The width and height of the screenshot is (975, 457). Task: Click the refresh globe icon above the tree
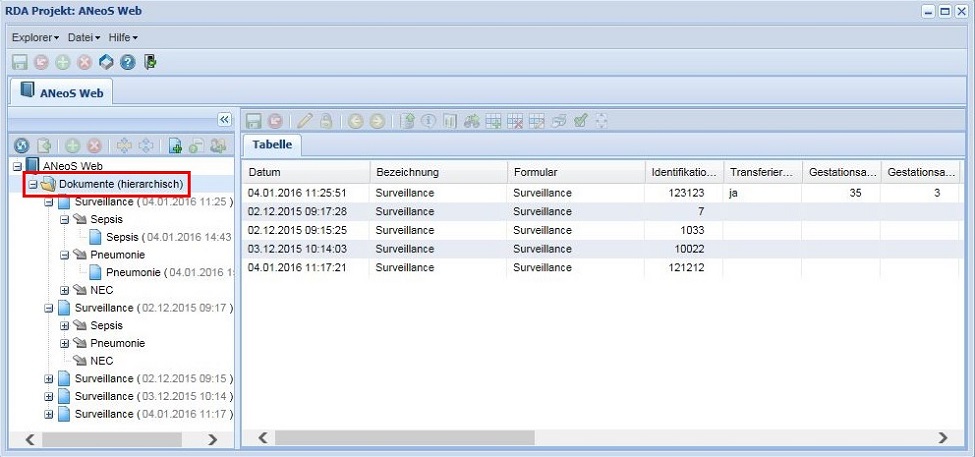point(20,146)
